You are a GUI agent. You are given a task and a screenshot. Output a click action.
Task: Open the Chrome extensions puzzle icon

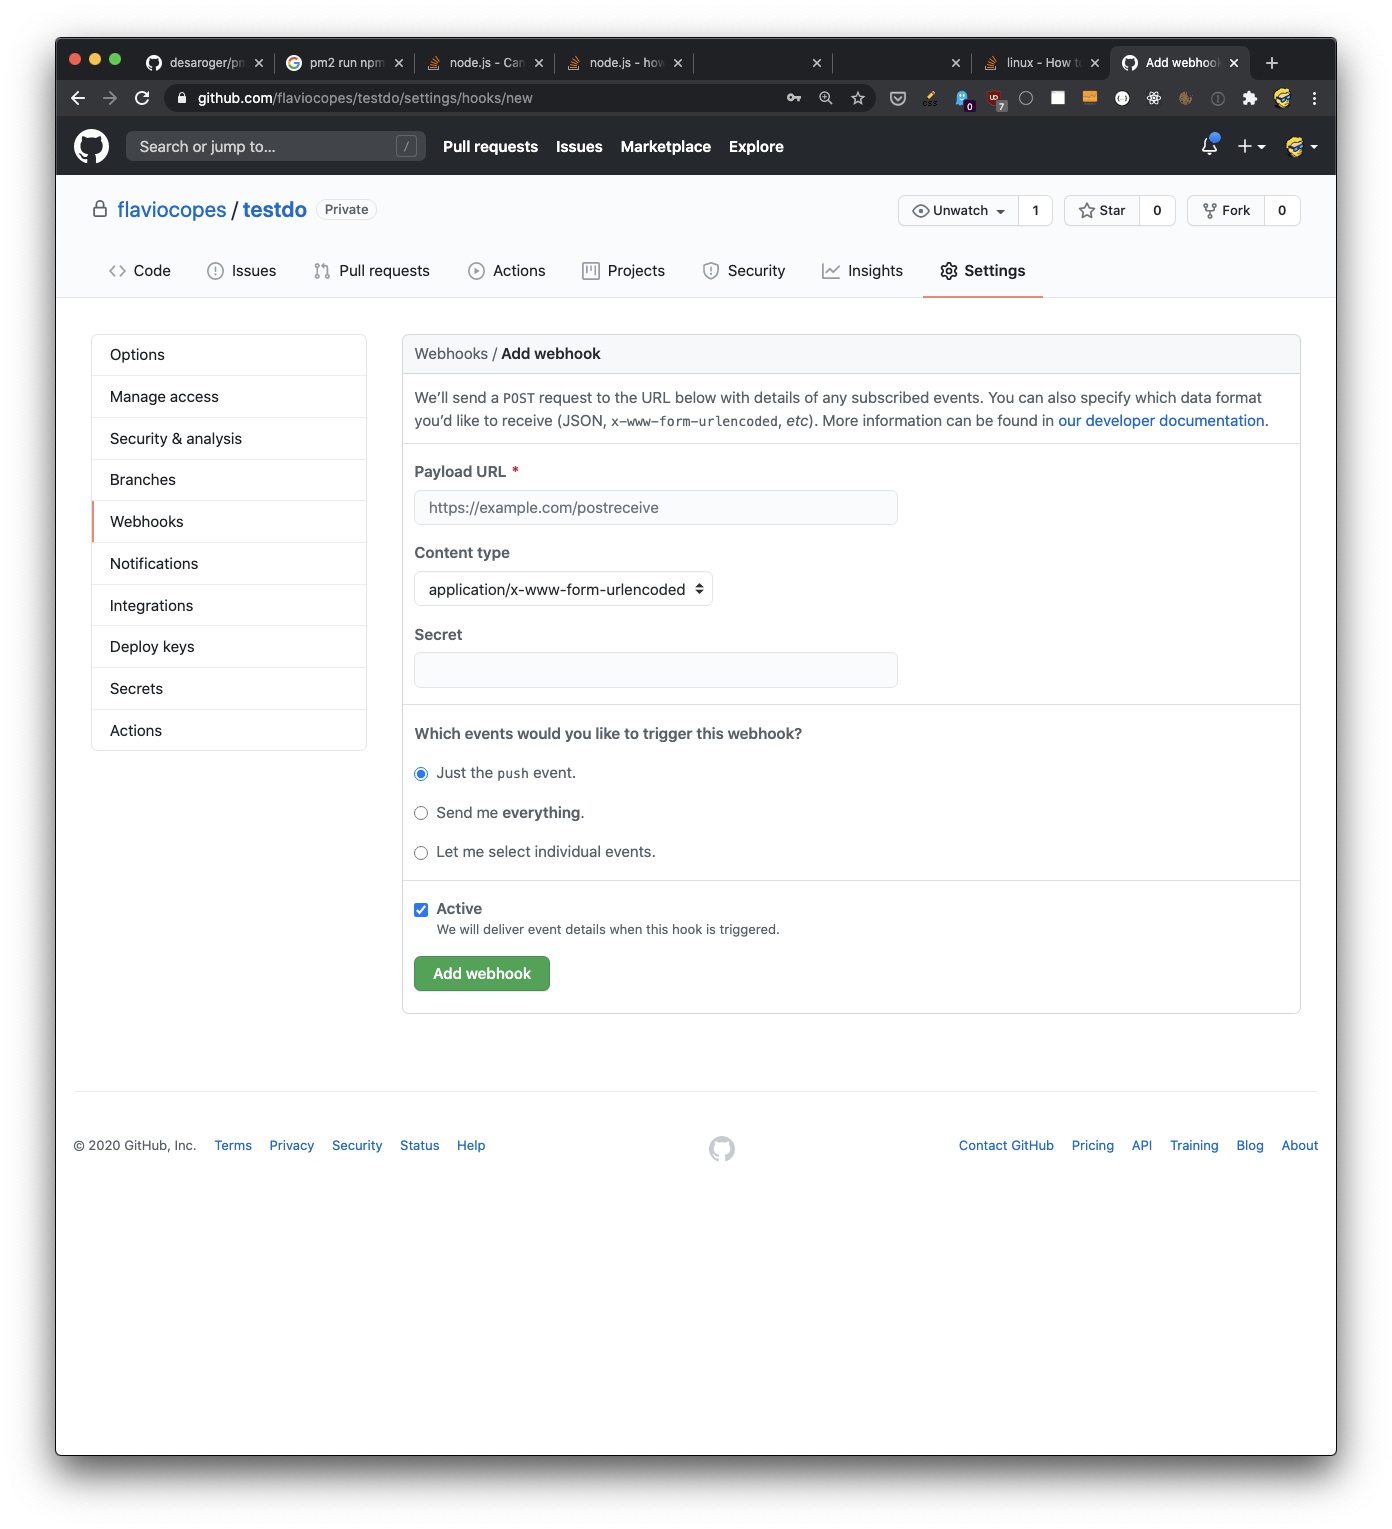coord(1249,98)
